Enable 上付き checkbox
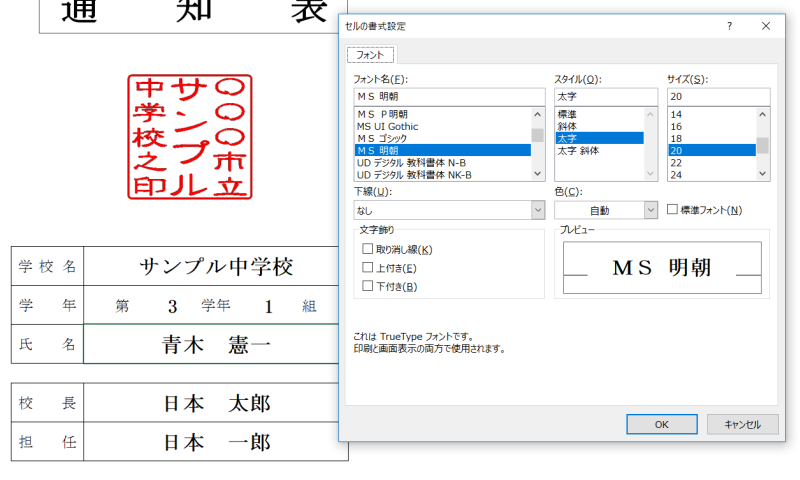800x480 pixels. (x=367, y=267)
